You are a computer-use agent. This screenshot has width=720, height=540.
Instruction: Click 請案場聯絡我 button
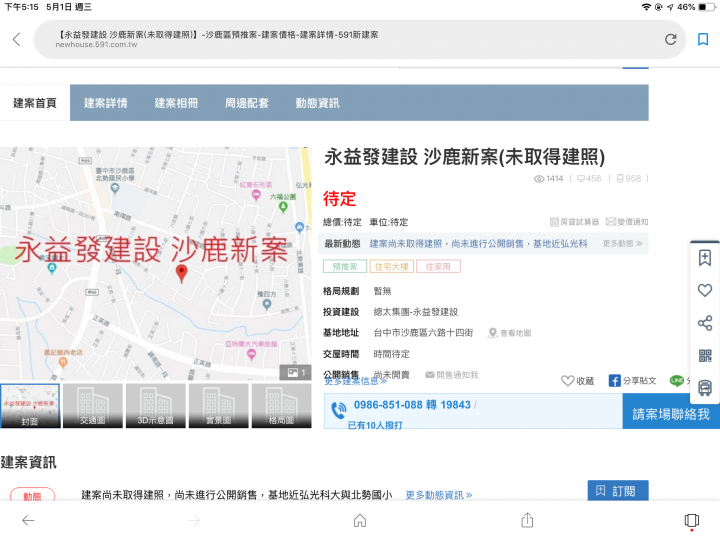click(671, 414)
